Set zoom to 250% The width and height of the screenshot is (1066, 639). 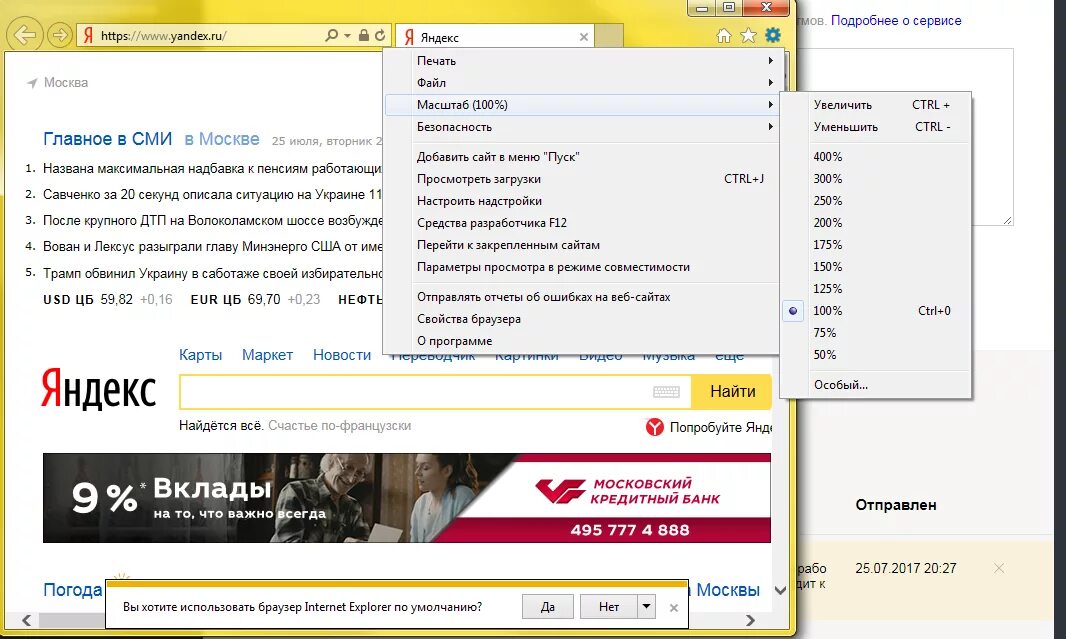876,201
